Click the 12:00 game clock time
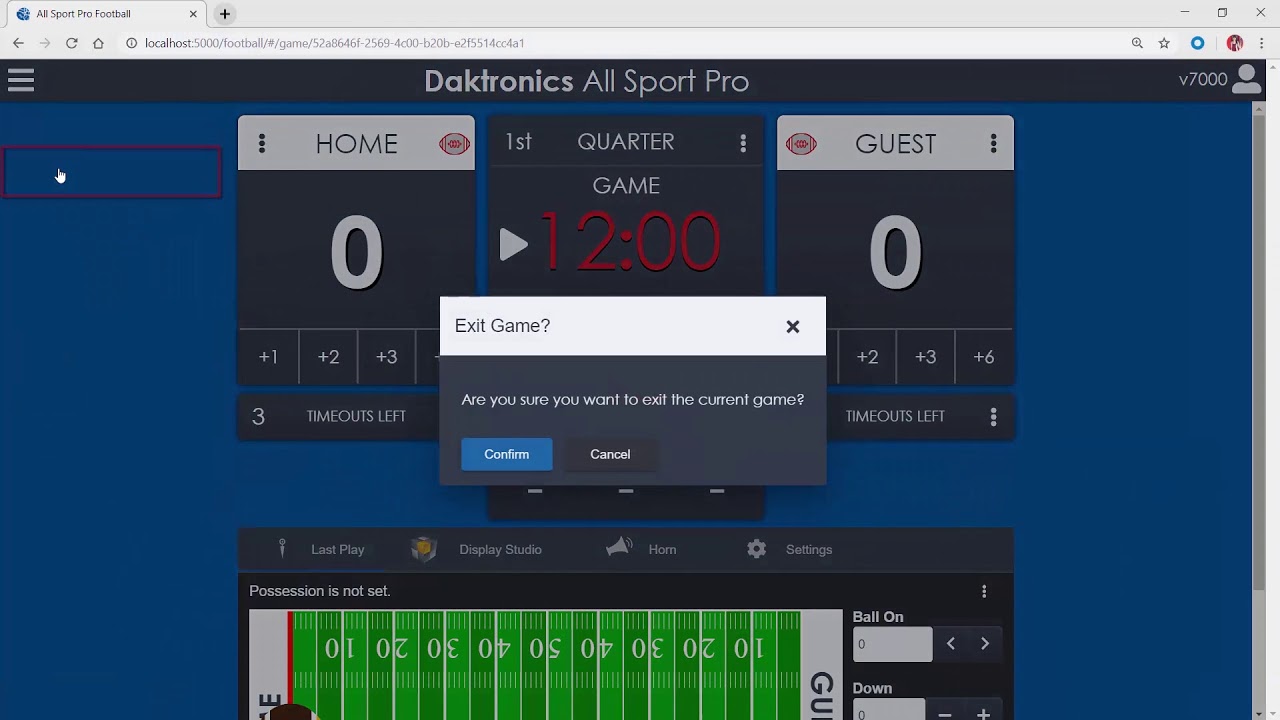1280x720 pixels. [x=630, y=243]
